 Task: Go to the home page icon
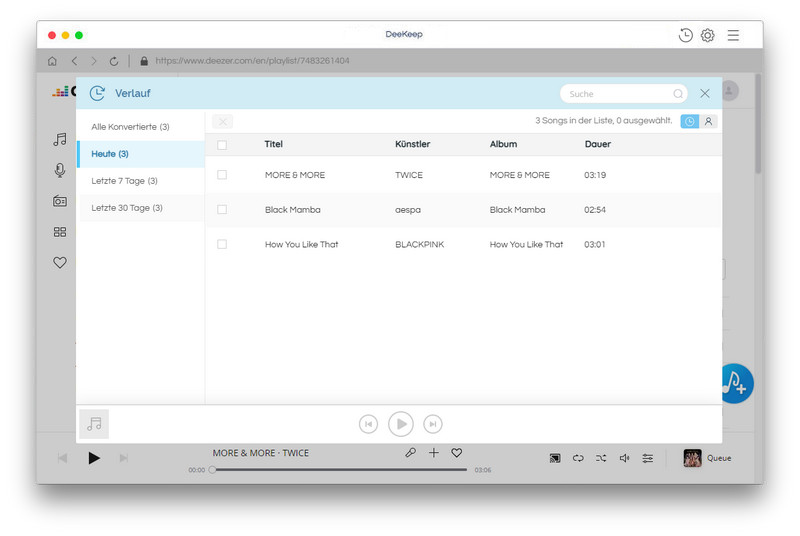52,61
